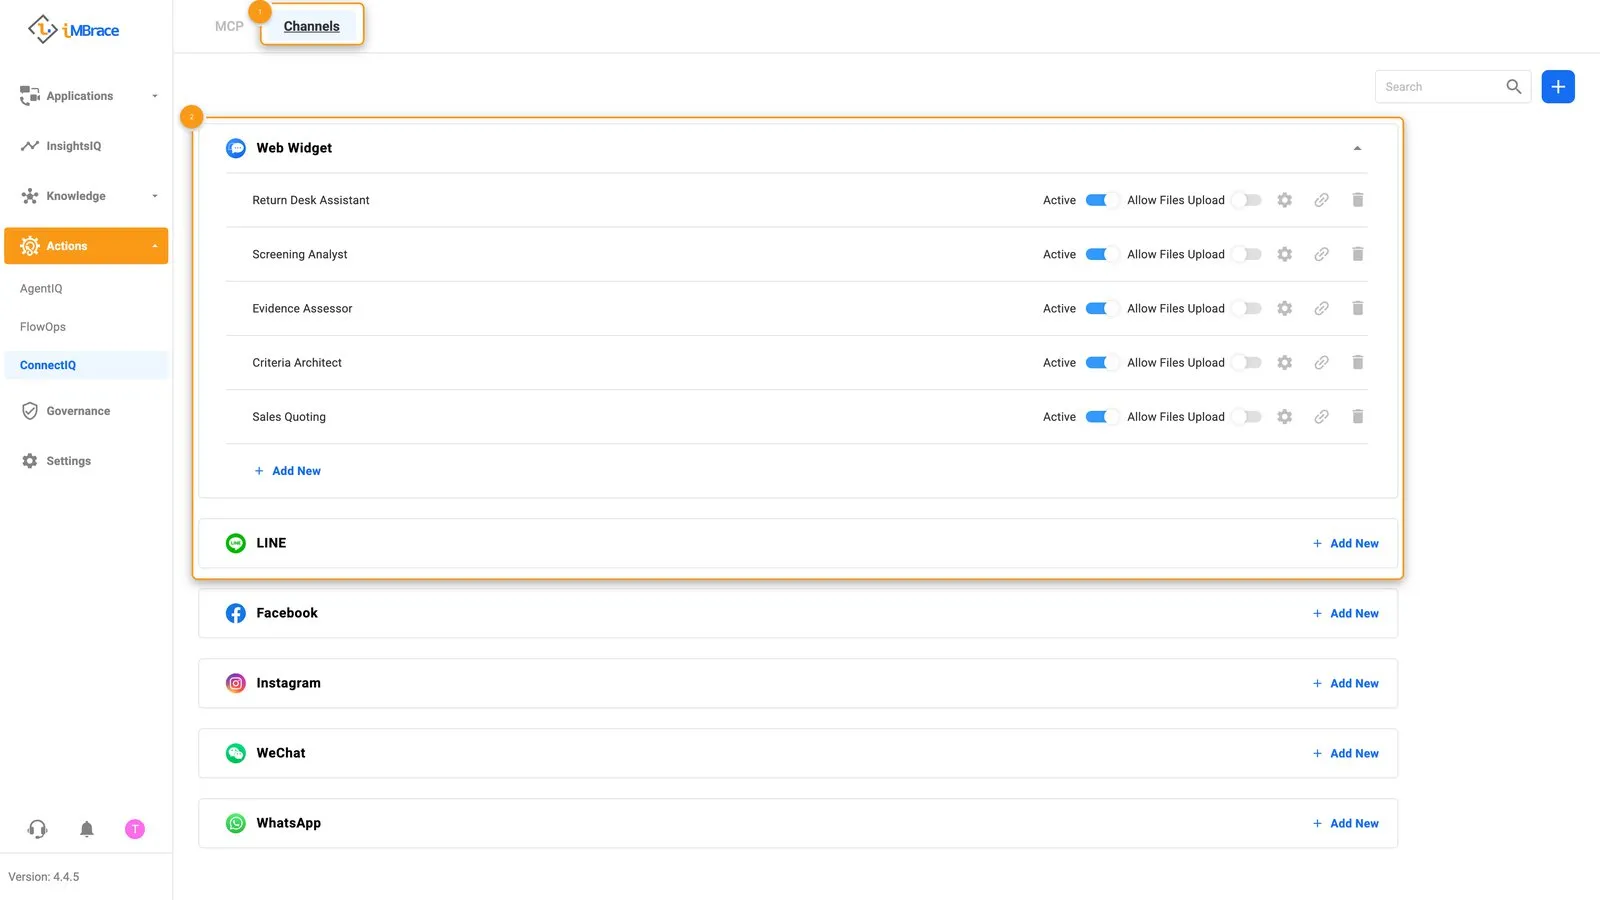Add New WhatsApp channel

(x=1346, y=823)
